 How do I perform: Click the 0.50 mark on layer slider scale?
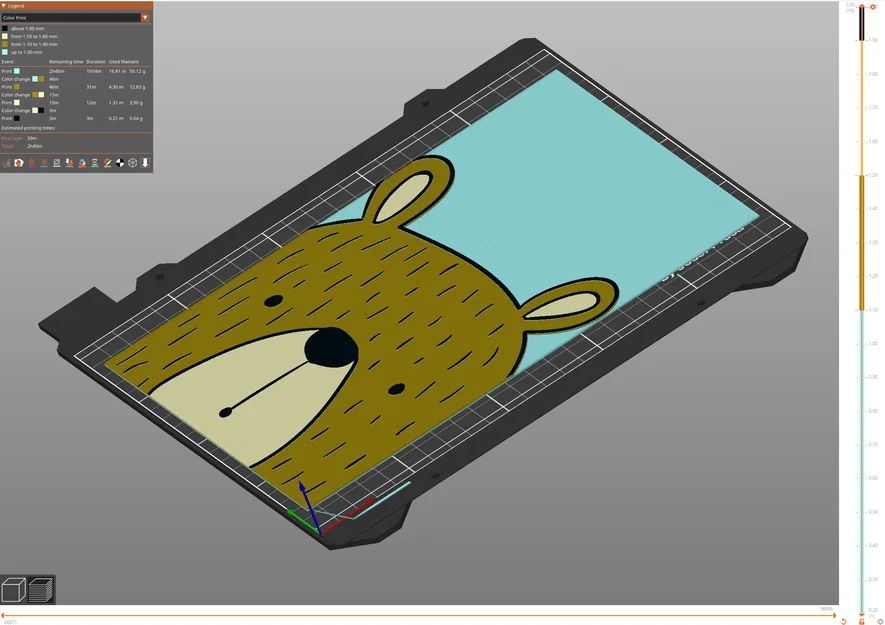[873, 512]
